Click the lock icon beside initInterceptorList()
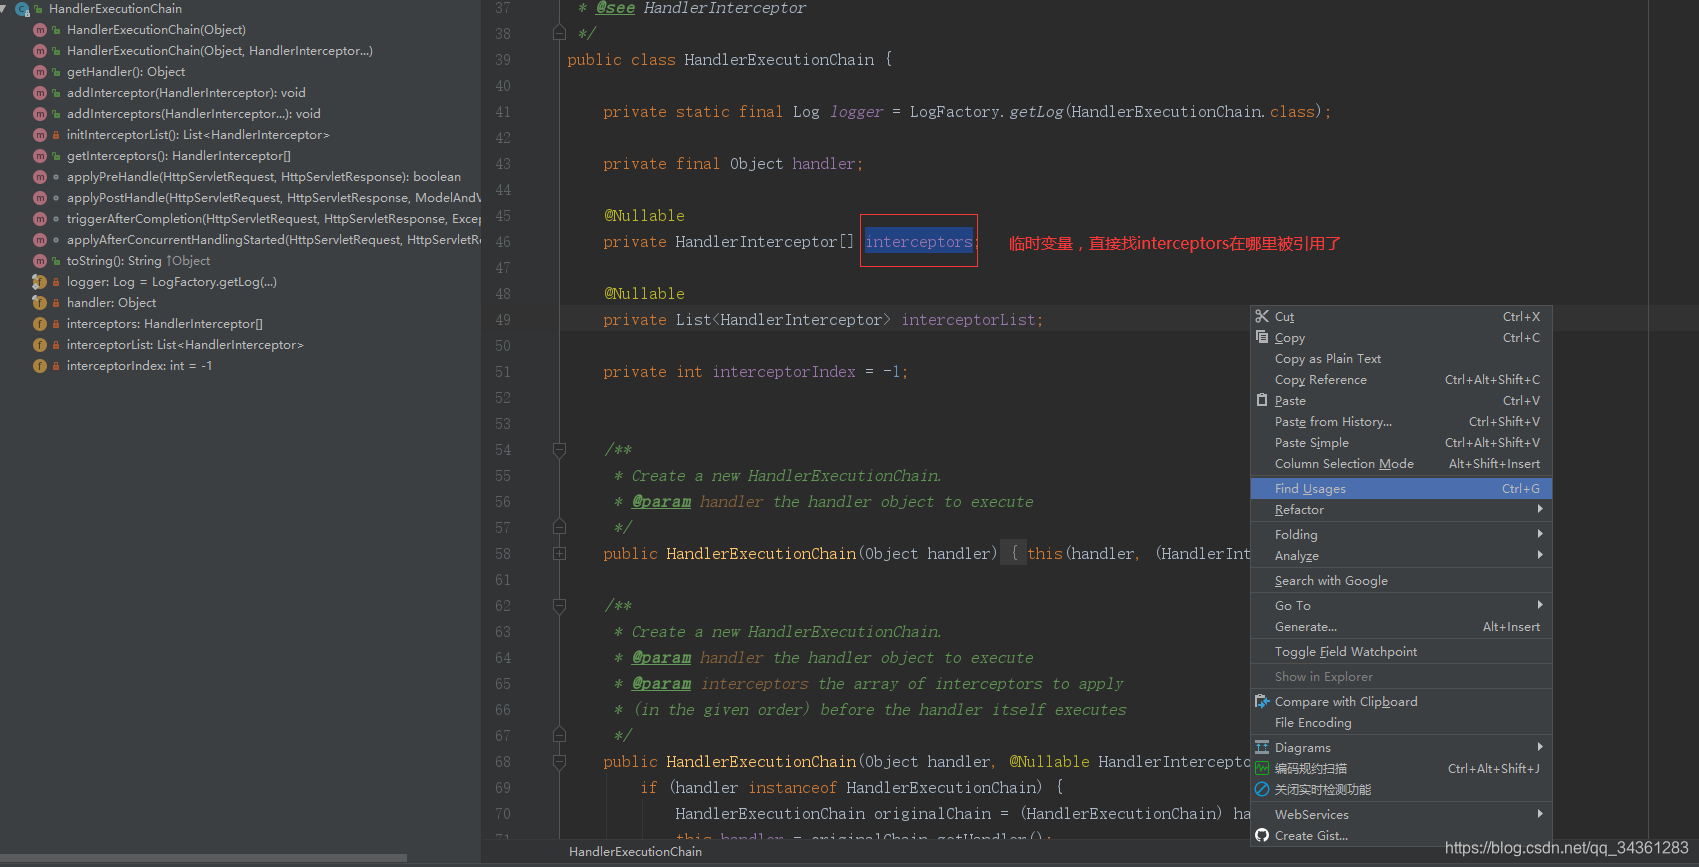Image resolution: width=1699 pixels, height=867 pixels. (x=56, y=135)
